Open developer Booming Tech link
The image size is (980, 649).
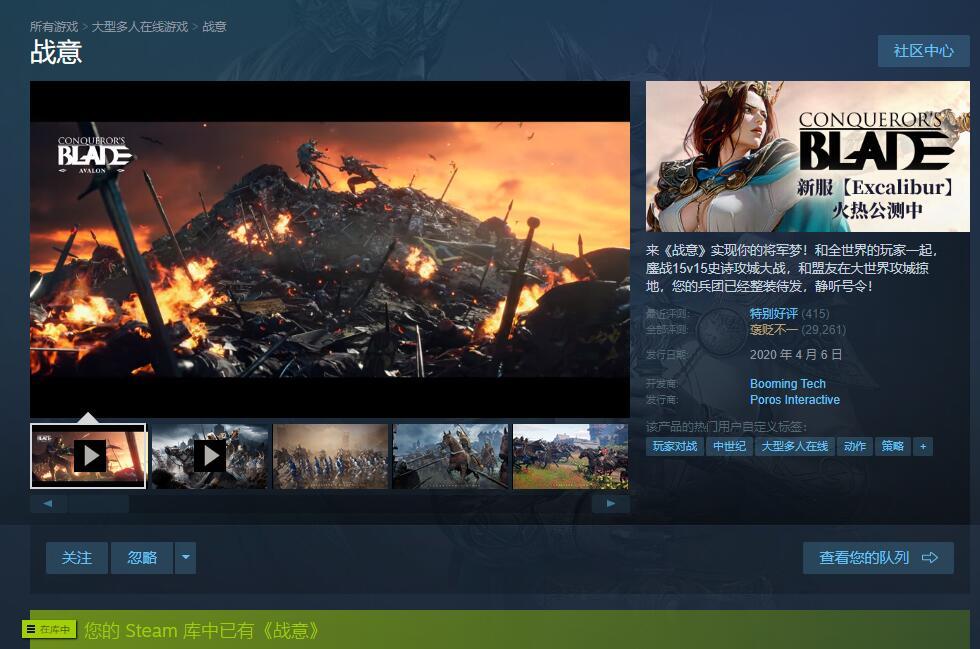click(788, 383)
